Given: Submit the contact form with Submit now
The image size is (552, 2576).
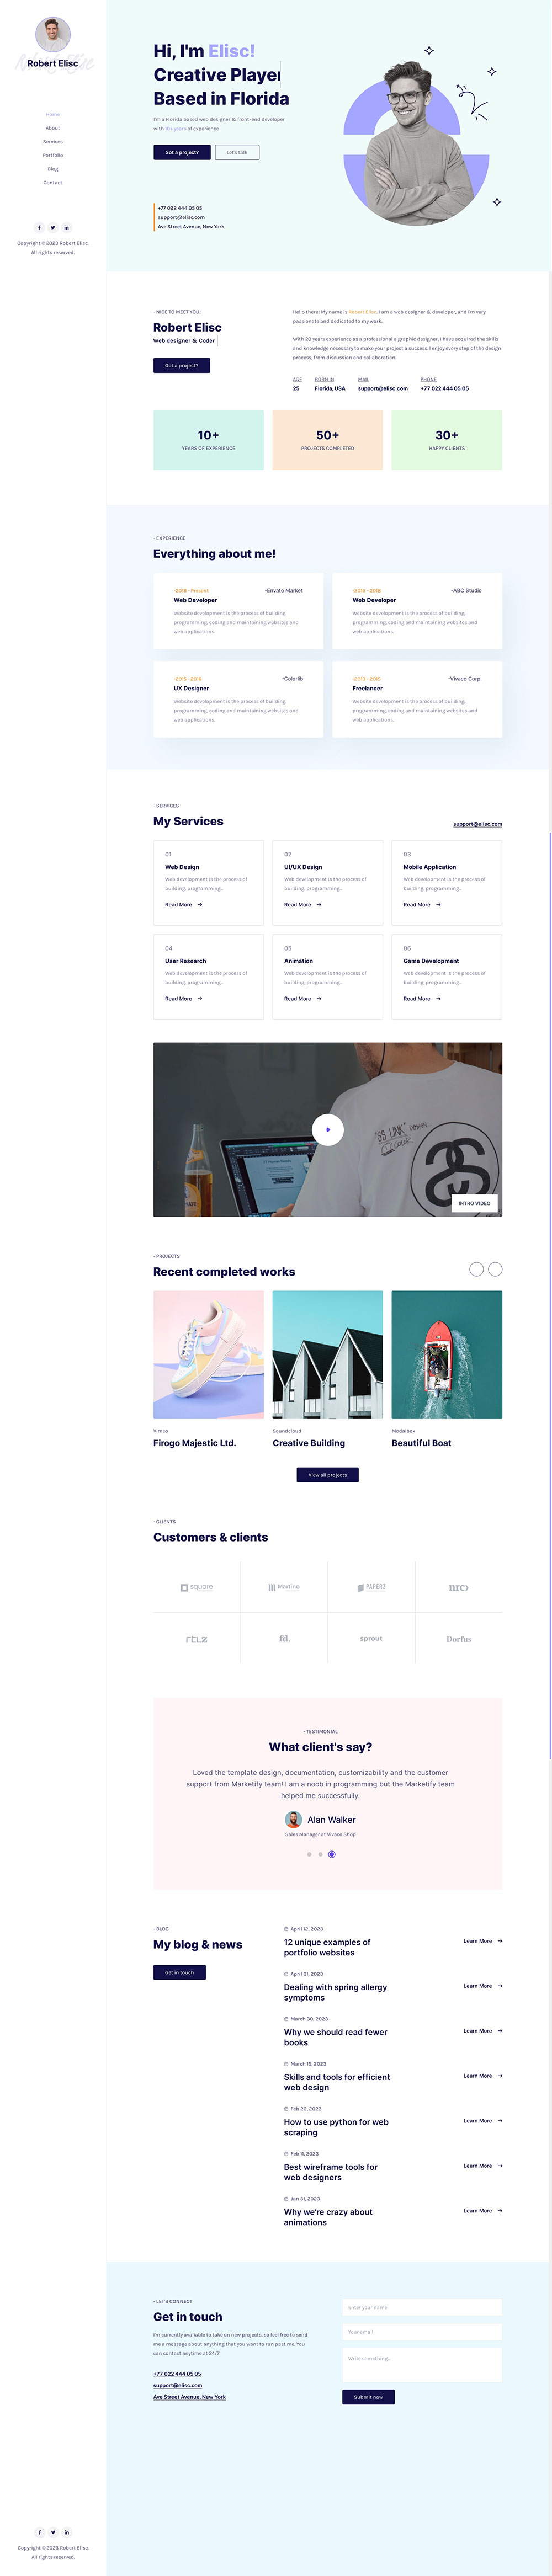Looking at the screenshot, I should tap(368, 2397).
